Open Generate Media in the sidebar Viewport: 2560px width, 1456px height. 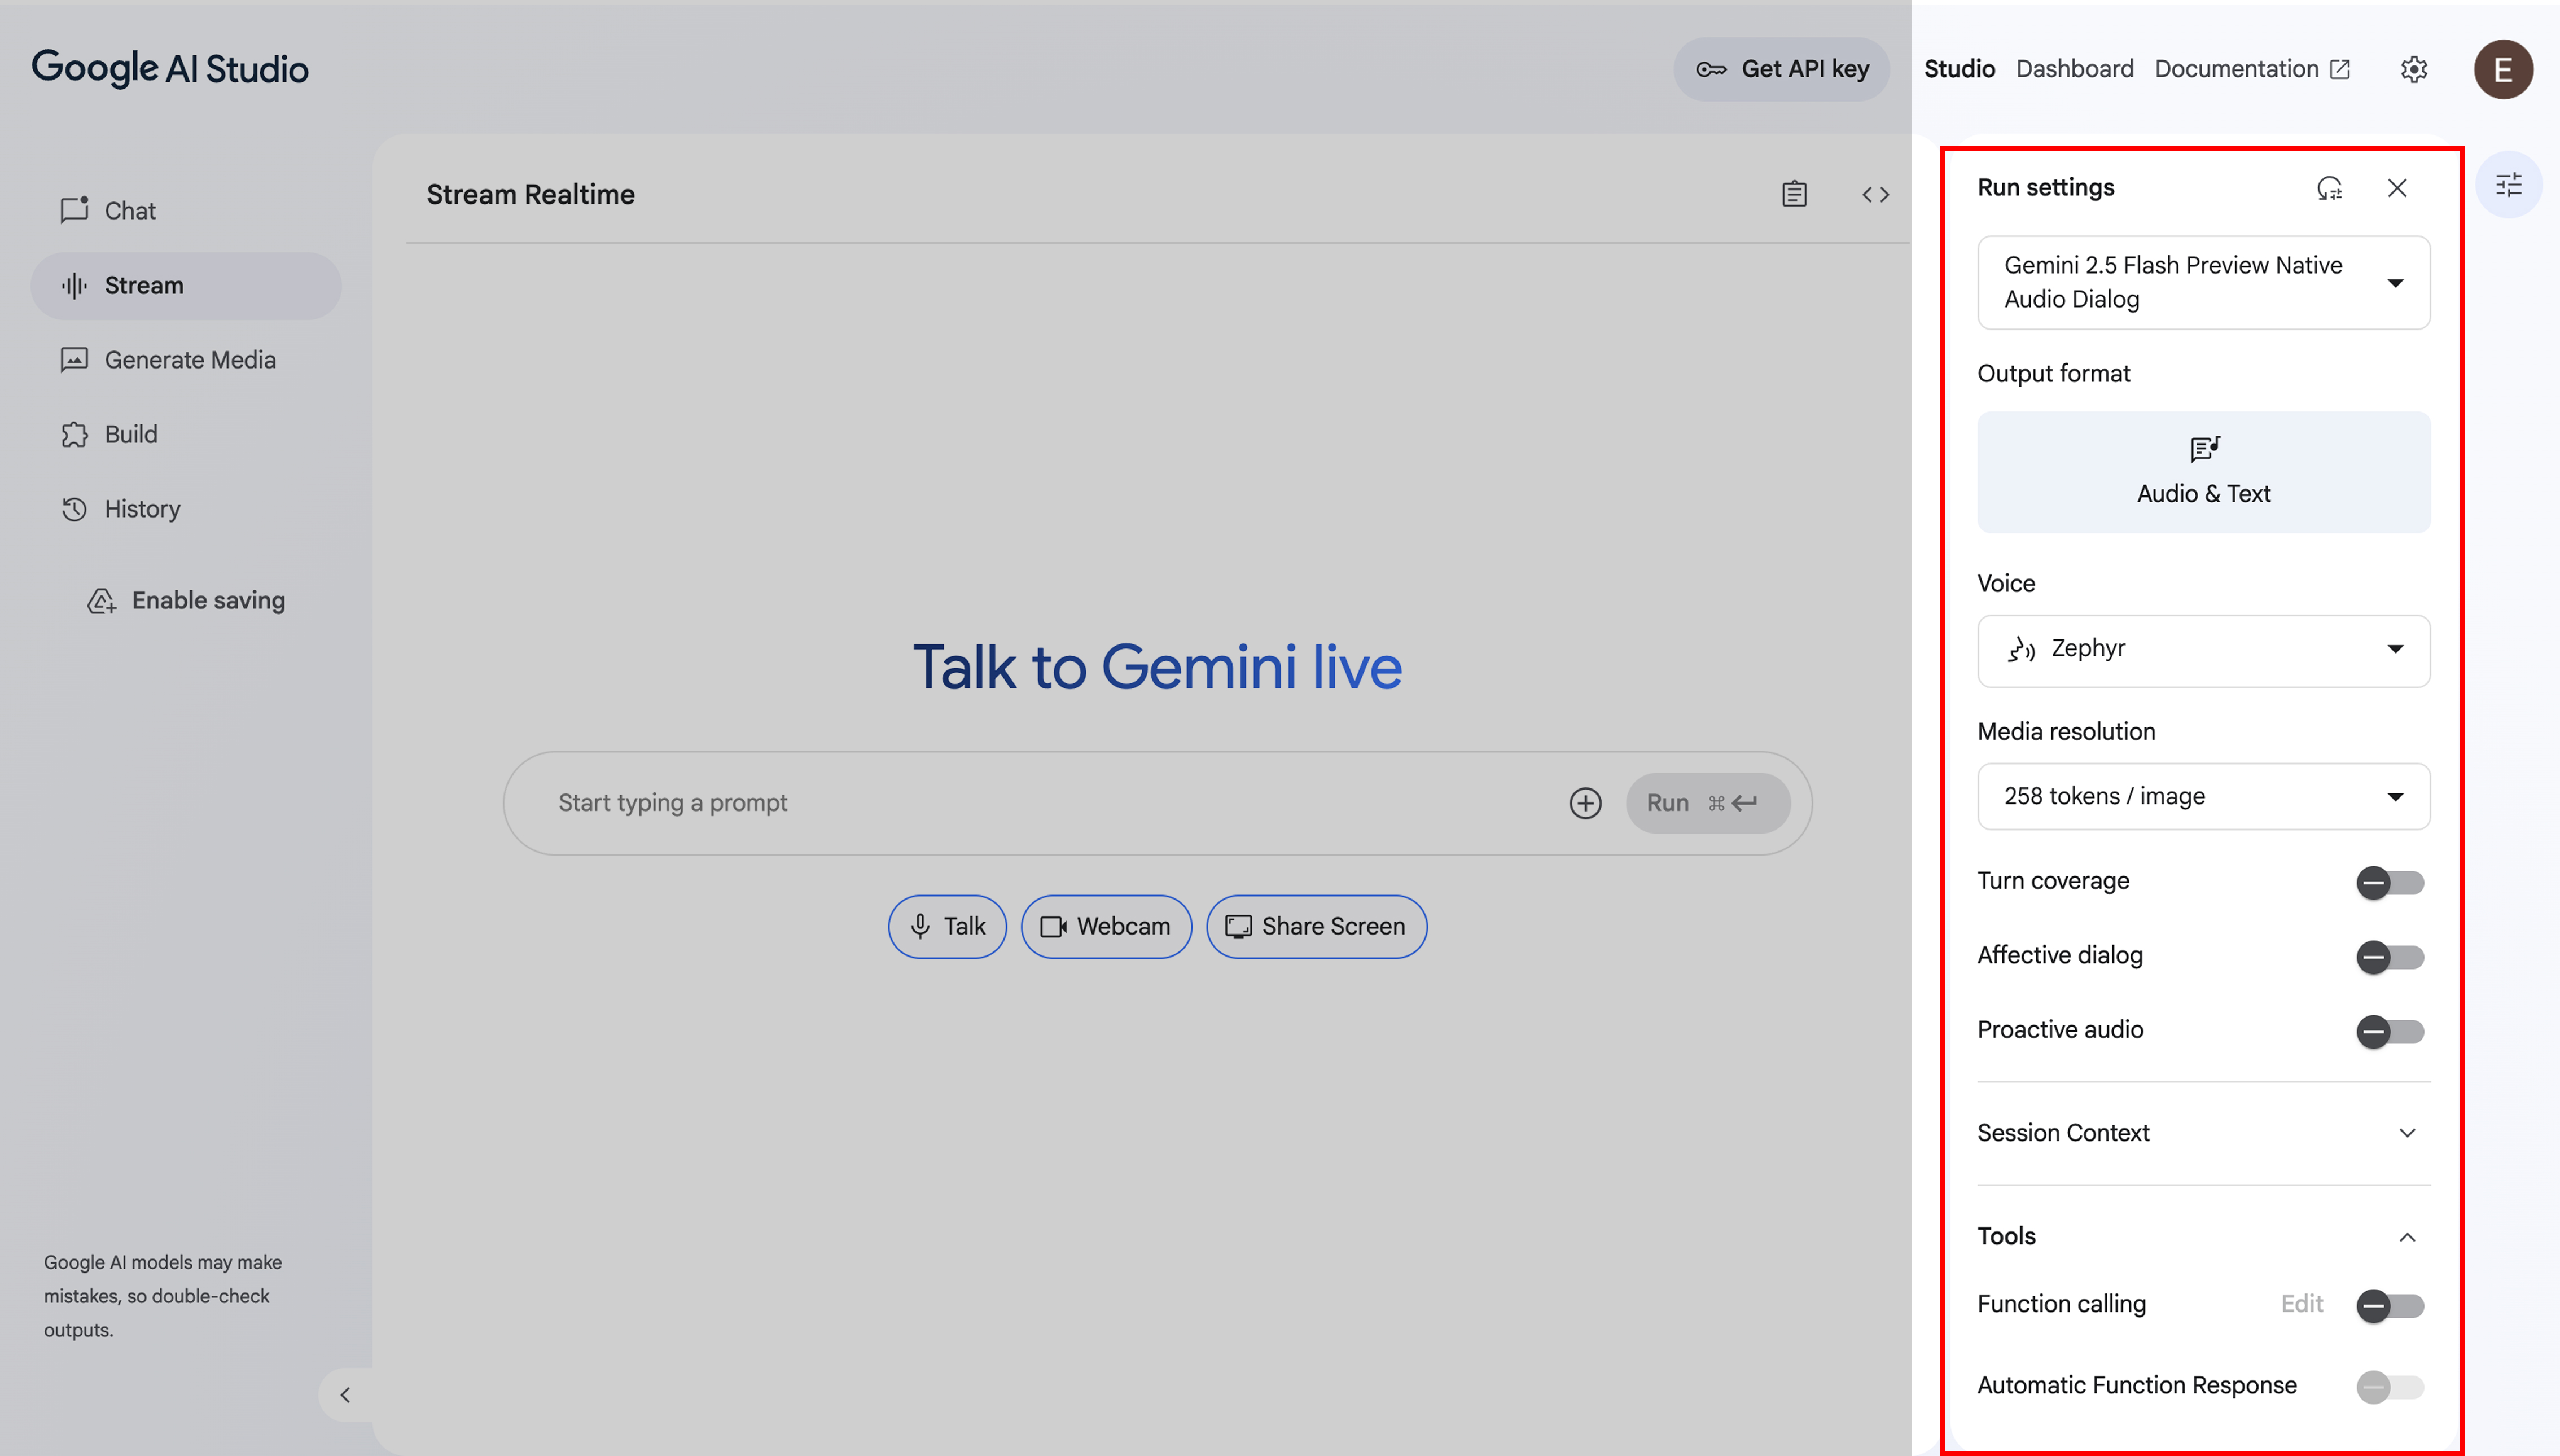pos(186,360)
